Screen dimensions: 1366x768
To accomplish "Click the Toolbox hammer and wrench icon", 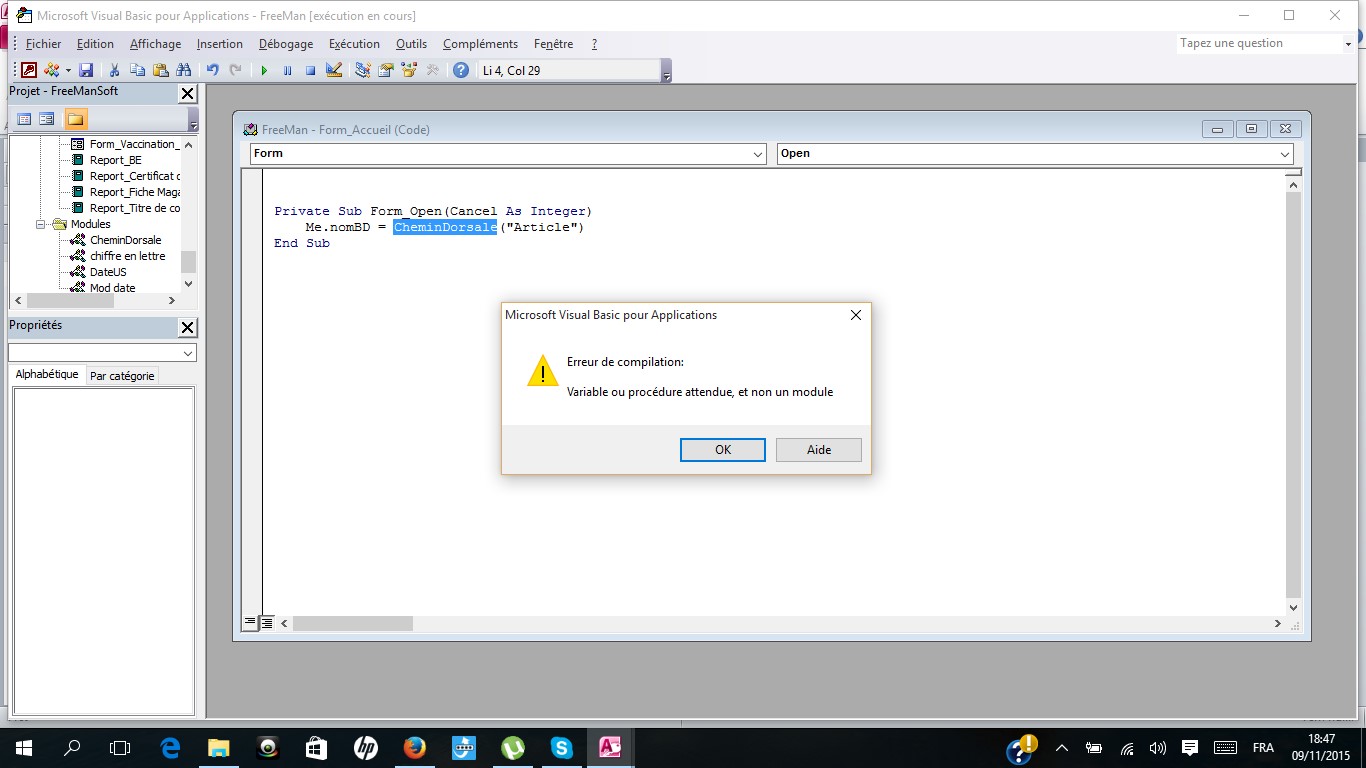I will pyautogui.click(x=432, y=70).
